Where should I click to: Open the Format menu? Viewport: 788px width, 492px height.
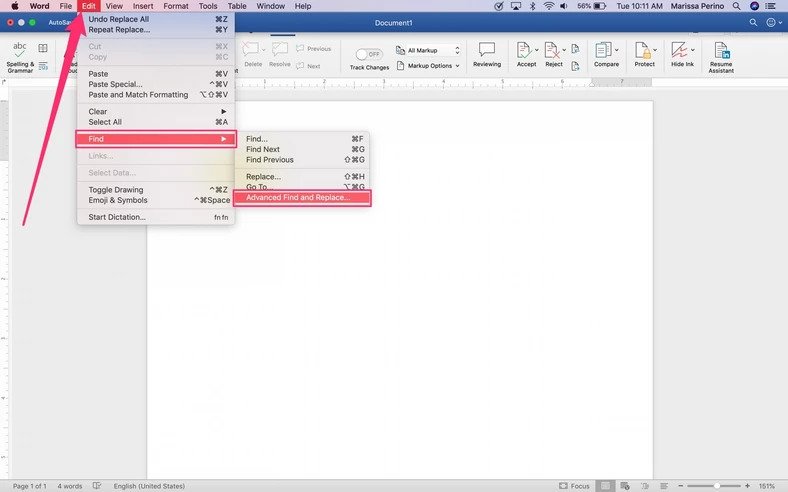pyautogui.click(x=176, y=6)
